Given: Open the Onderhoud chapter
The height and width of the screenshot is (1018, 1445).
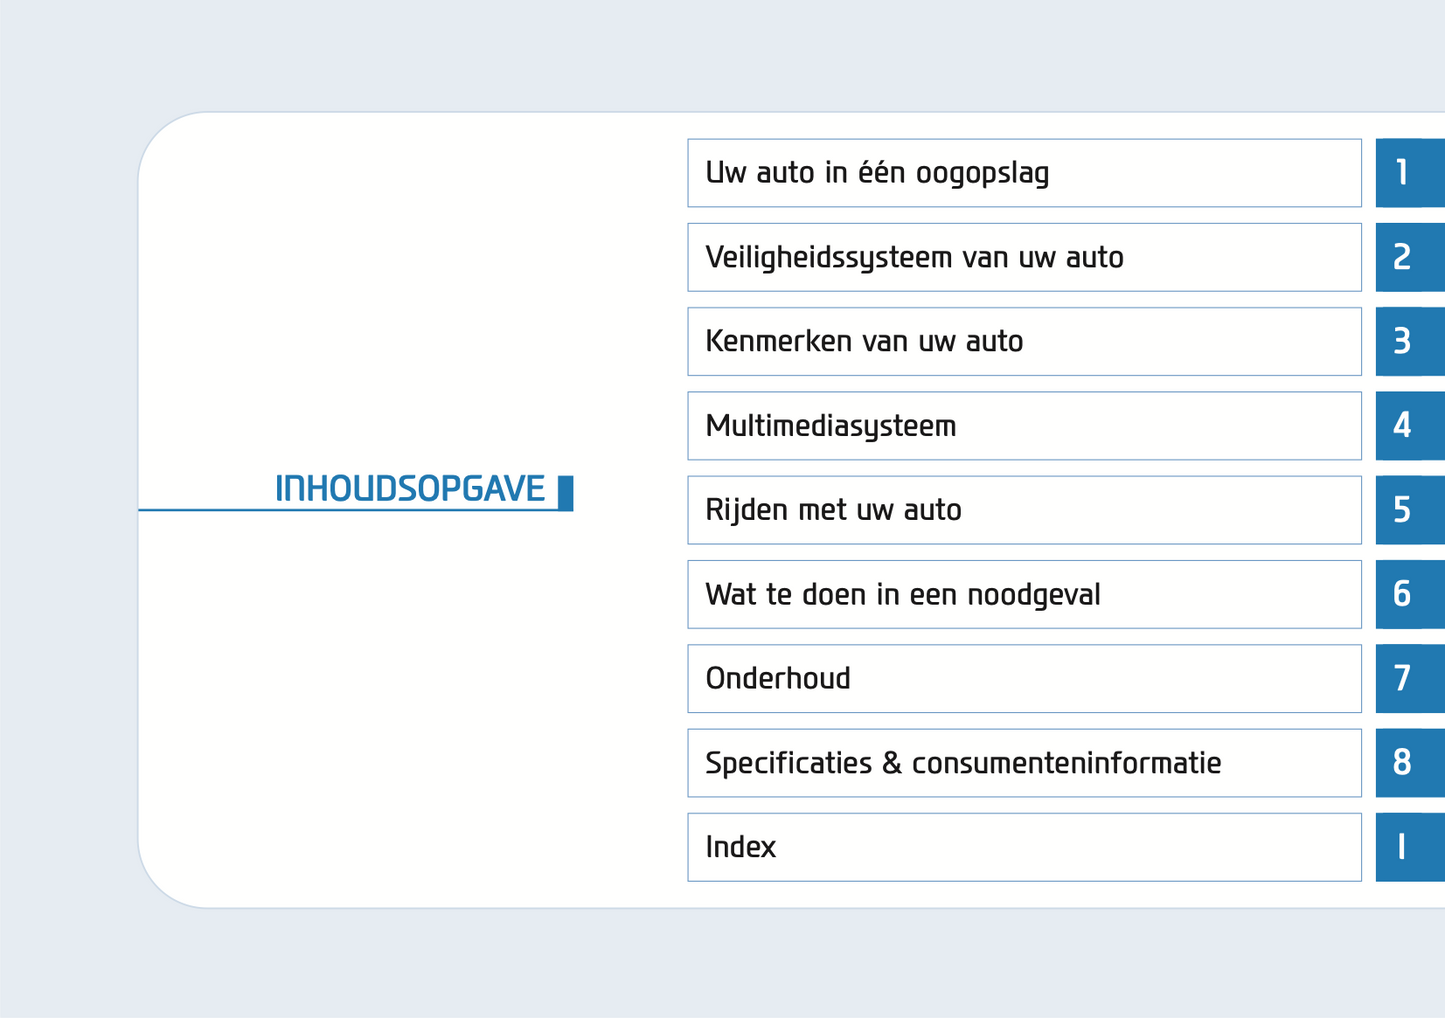Looking at the screenshot, I should pos(1024,679).
